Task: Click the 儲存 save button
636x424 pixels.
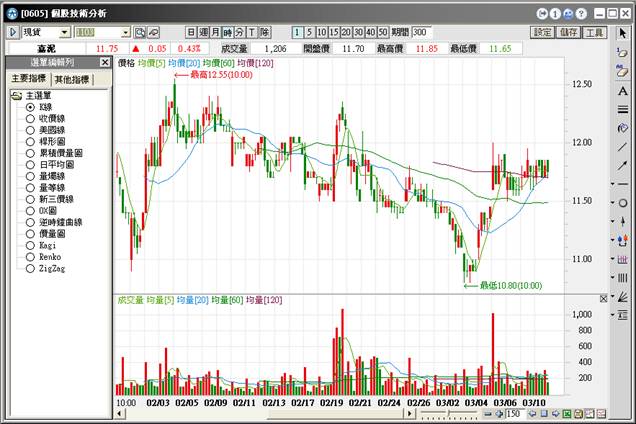Action: coord(569,33)
